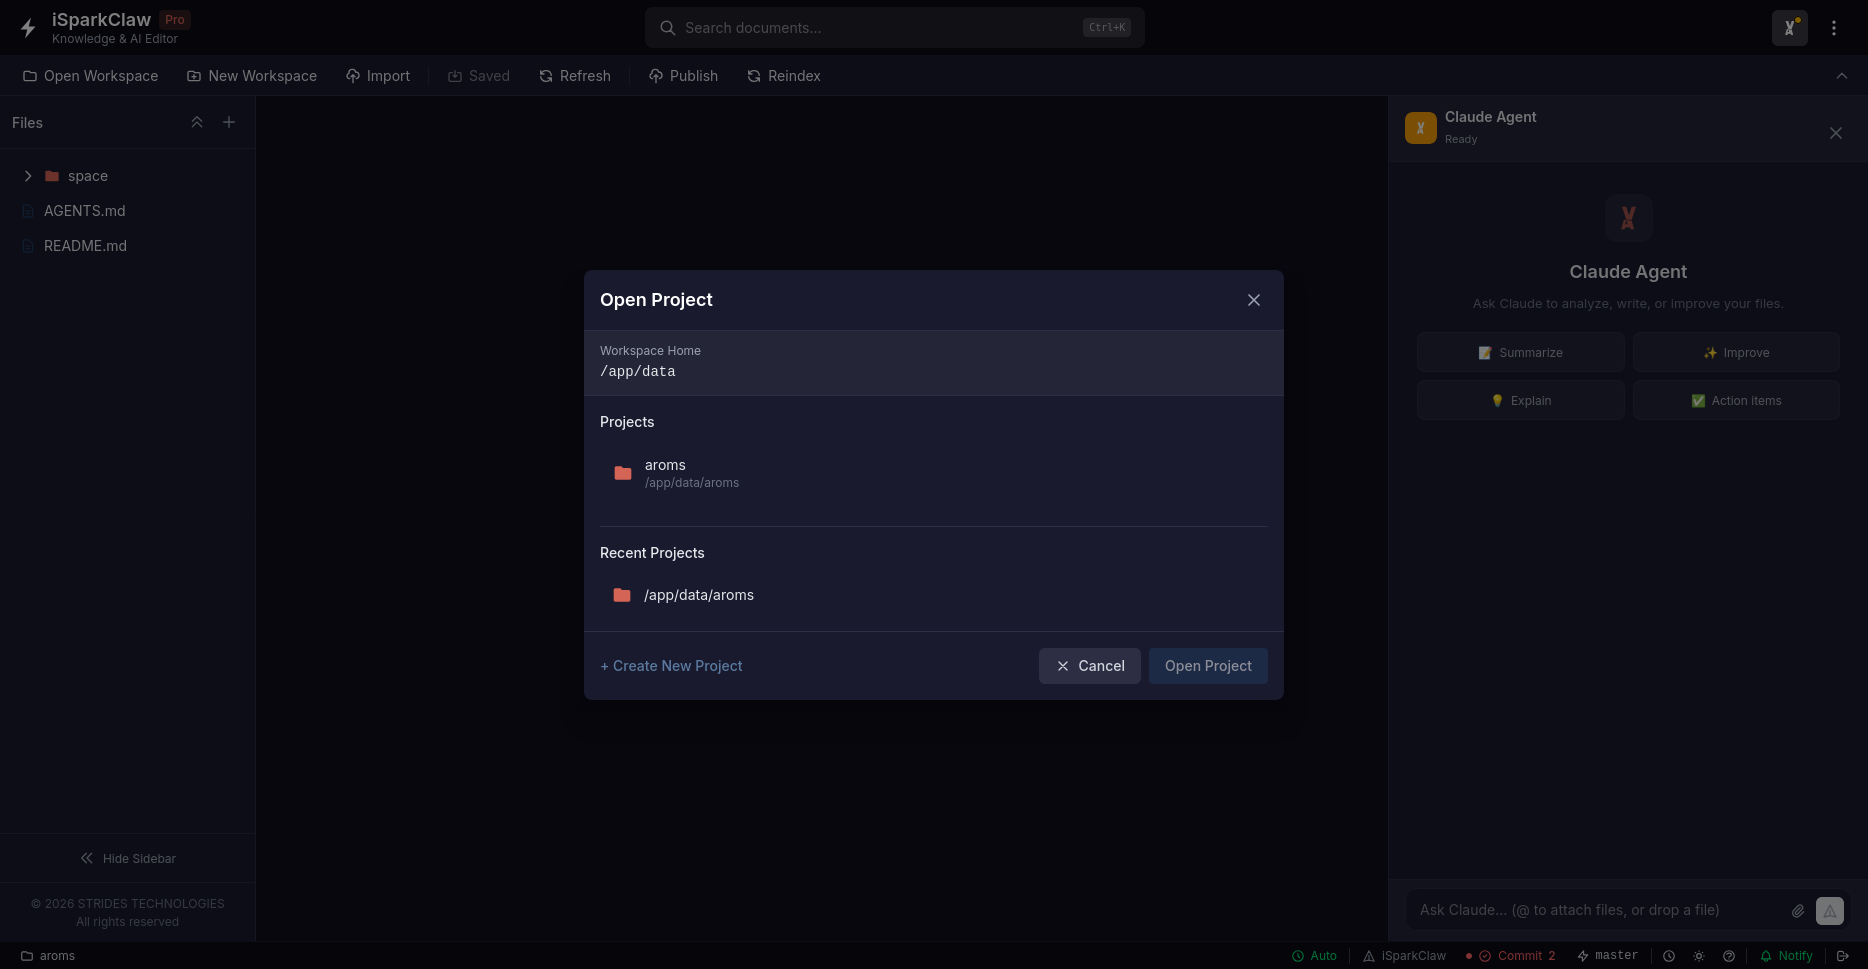
Task: Select /app/data/aroms under Recent Projects
Action: click(934, 595)
